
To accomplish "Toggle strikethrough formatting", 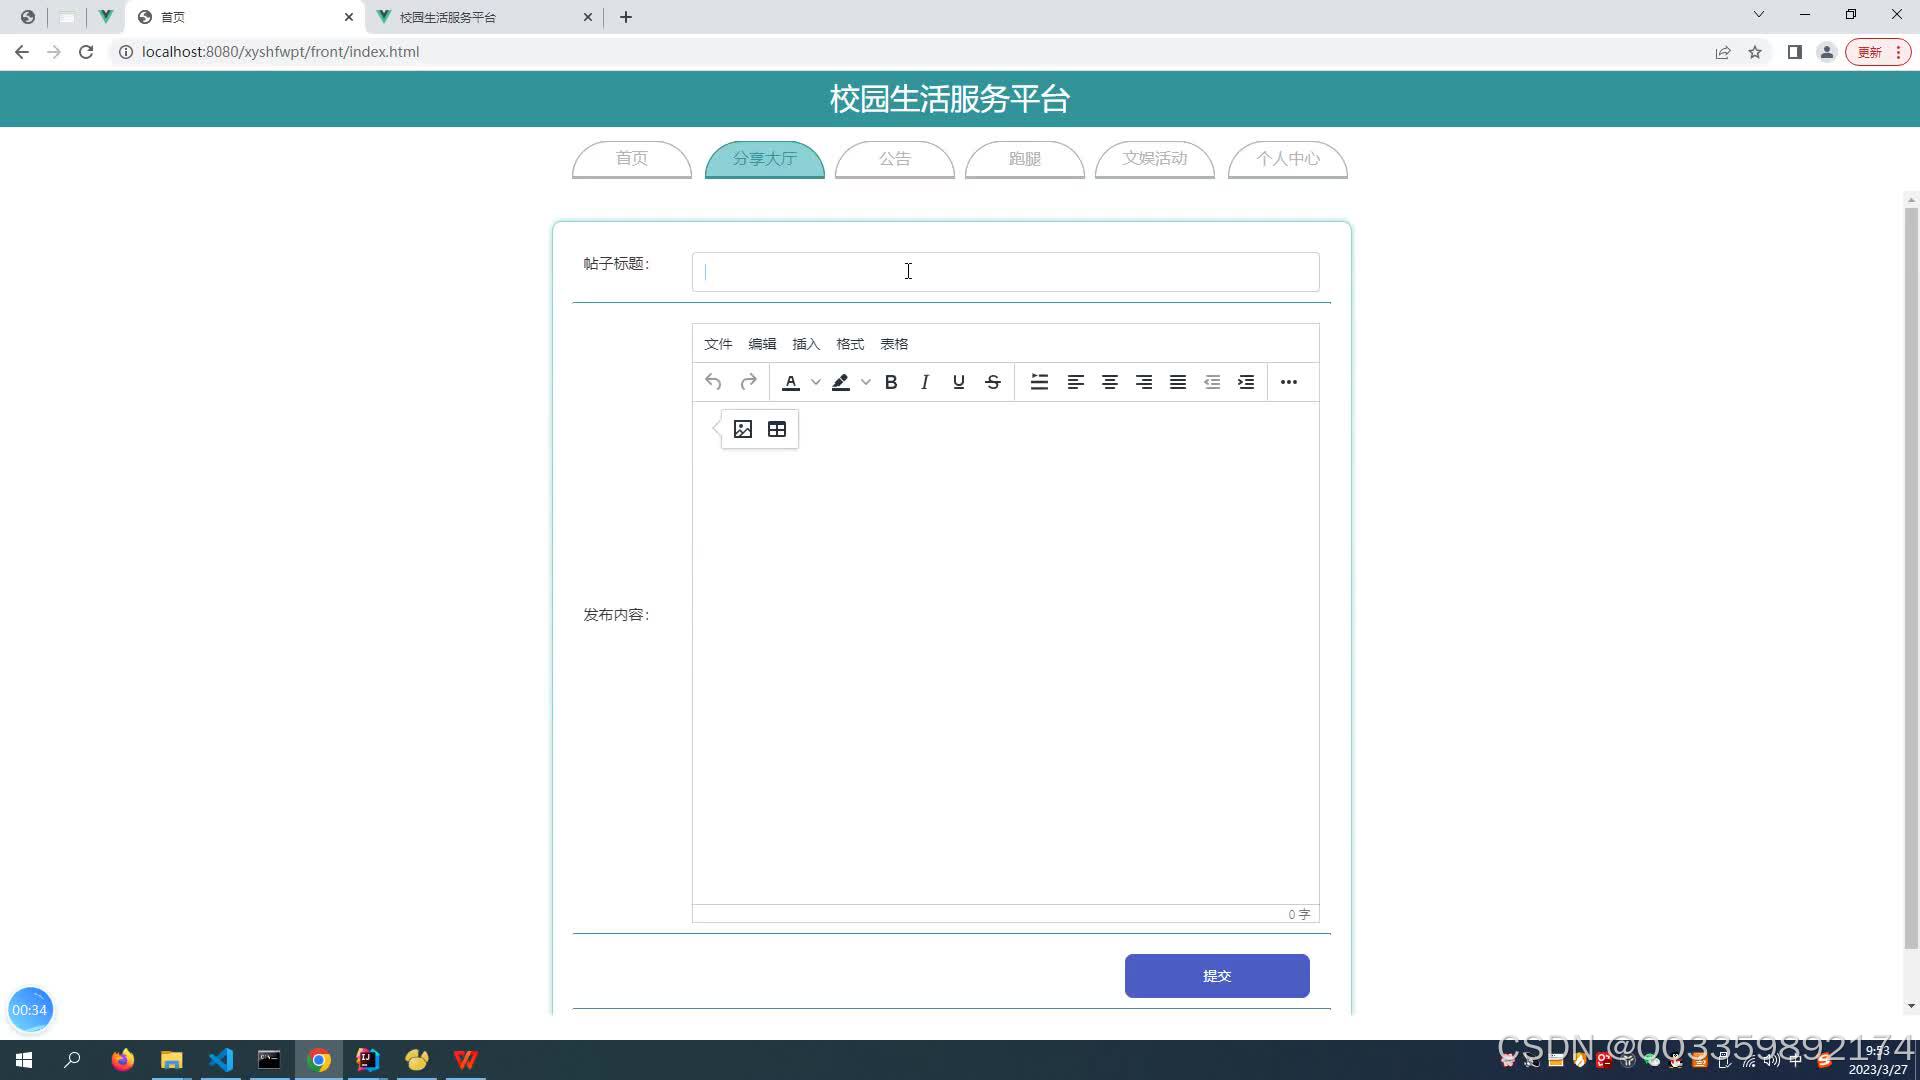I will (x=993, y=382).
